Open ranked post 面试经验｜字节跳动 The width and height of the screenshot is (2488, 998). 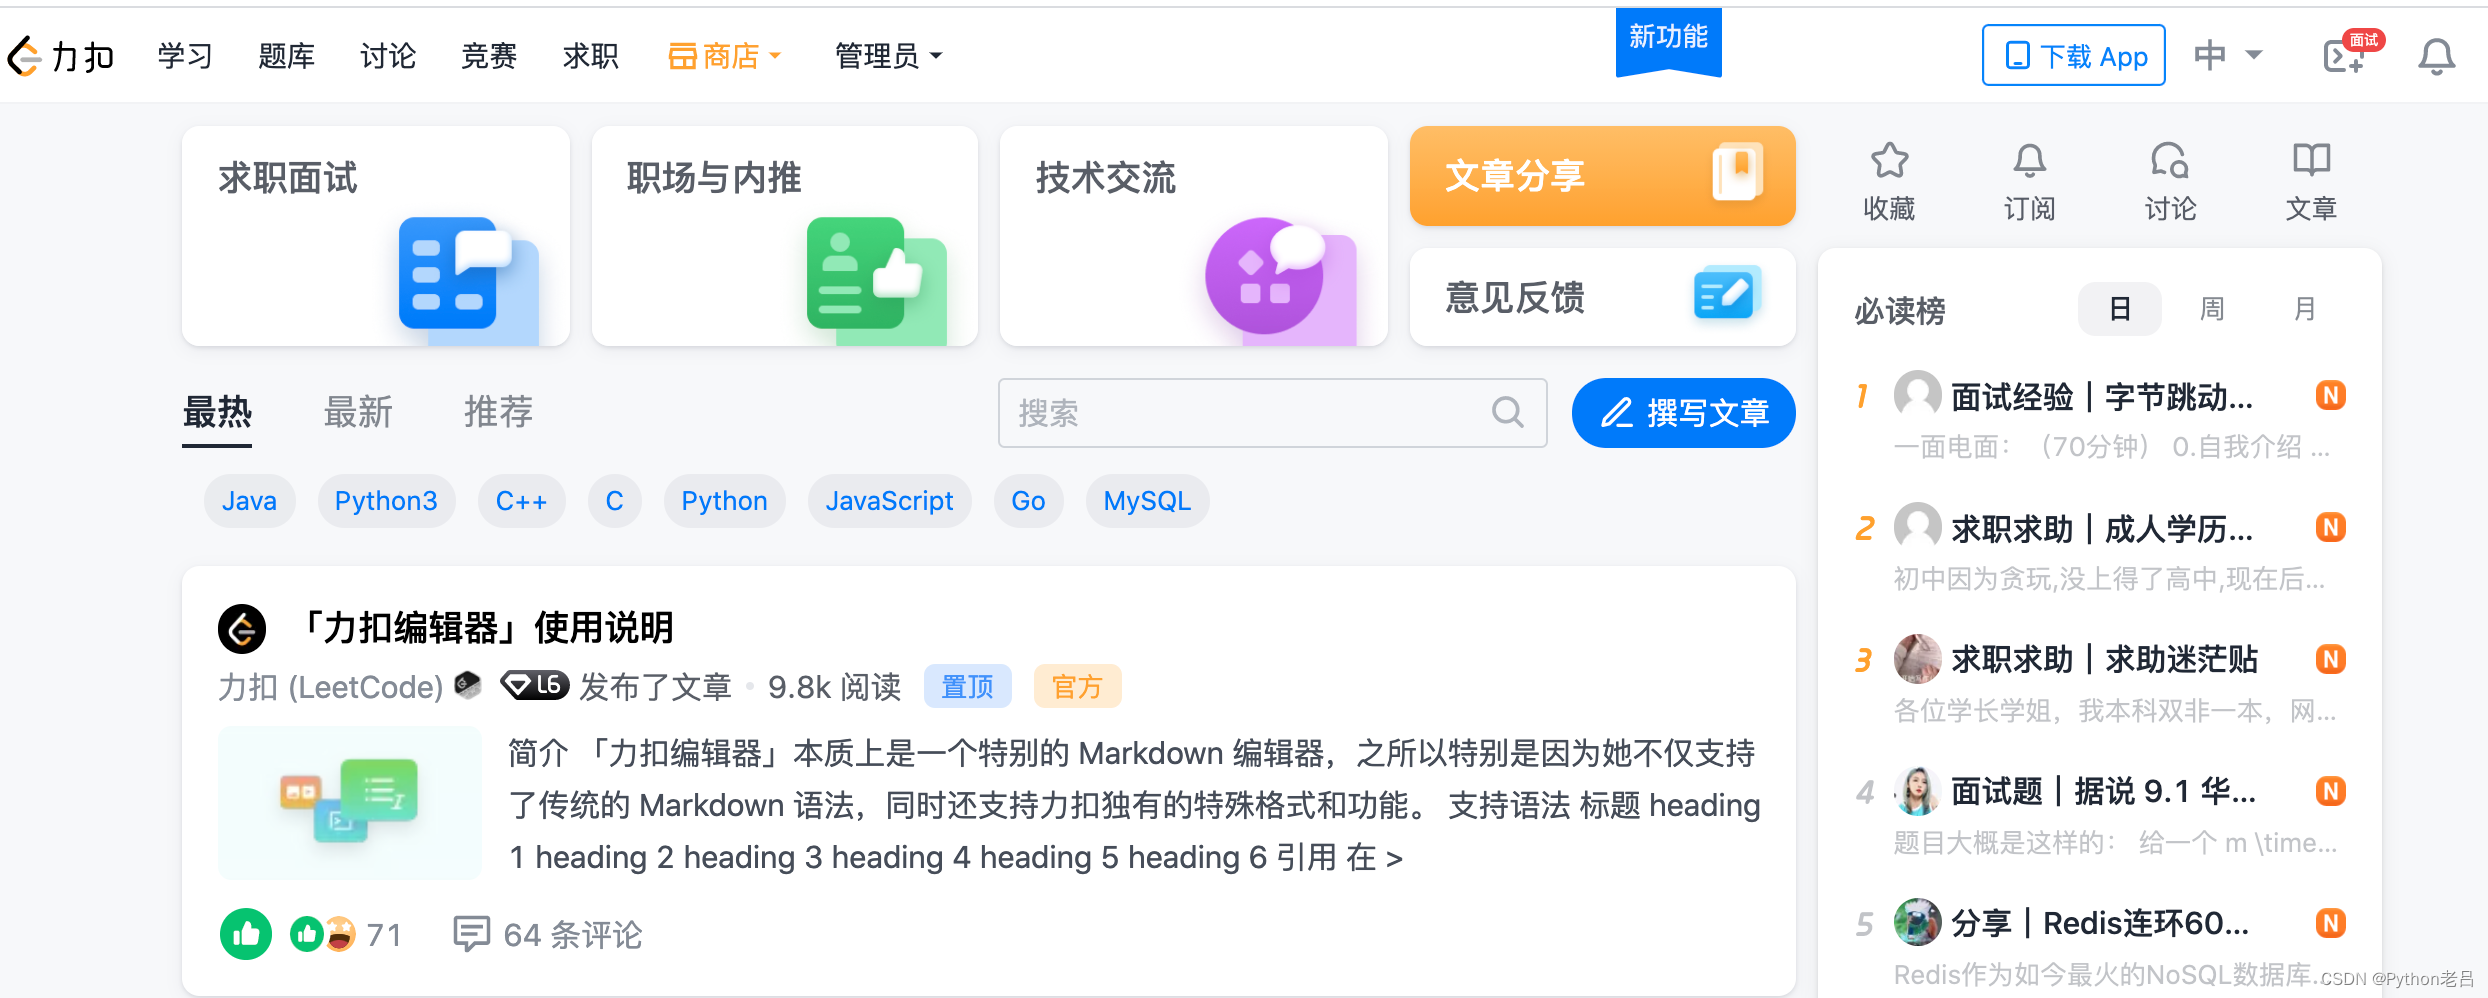click(2102, 397)
